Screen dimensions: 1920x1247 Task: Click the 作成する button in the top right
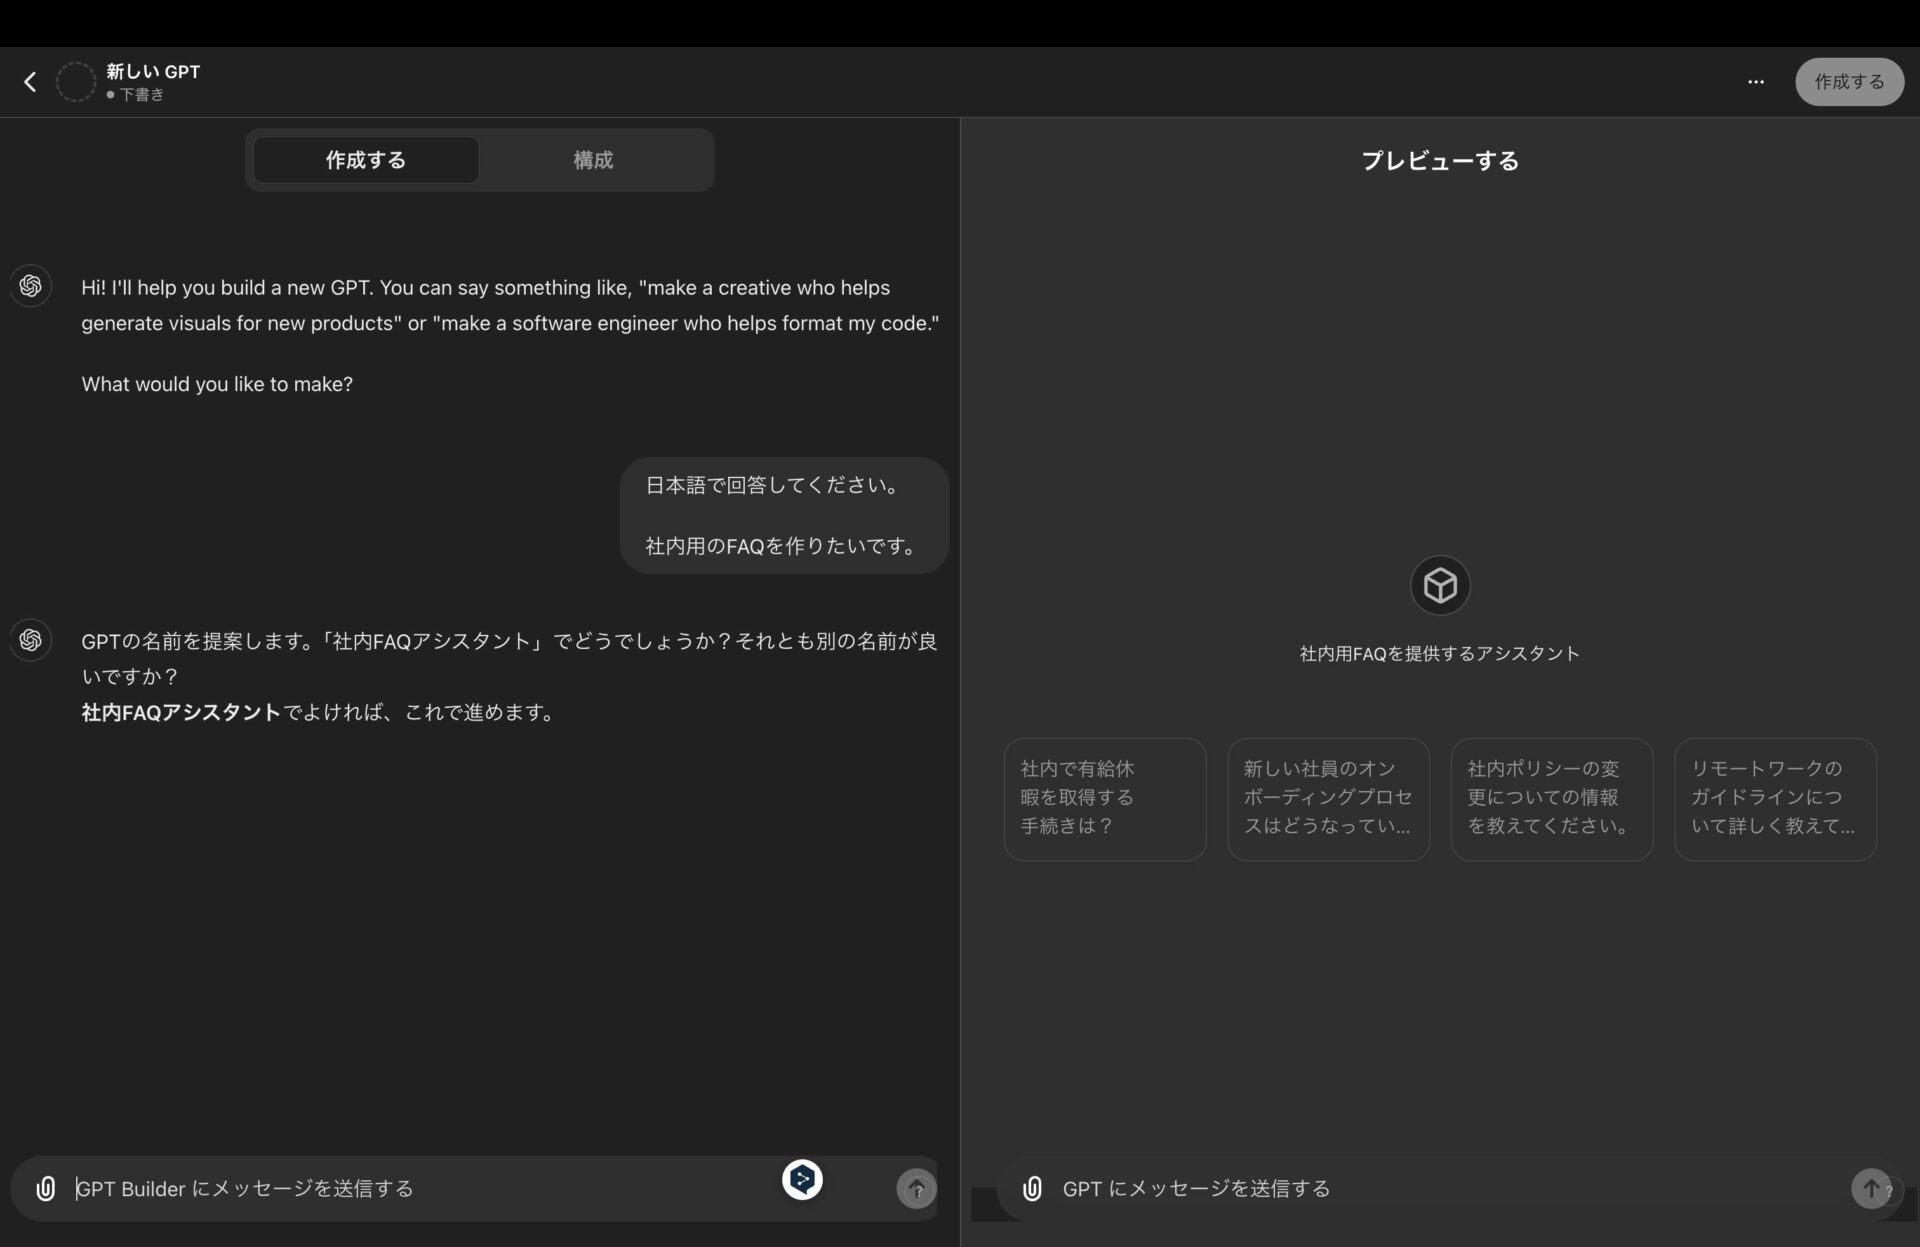click(x=1849, y=82)
